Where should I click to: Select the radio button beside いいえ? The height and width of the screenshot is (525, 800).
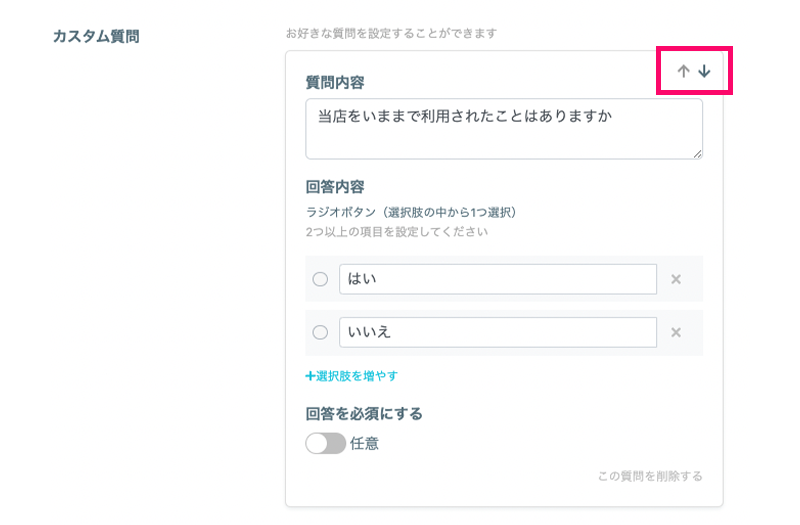click(320, 333)
